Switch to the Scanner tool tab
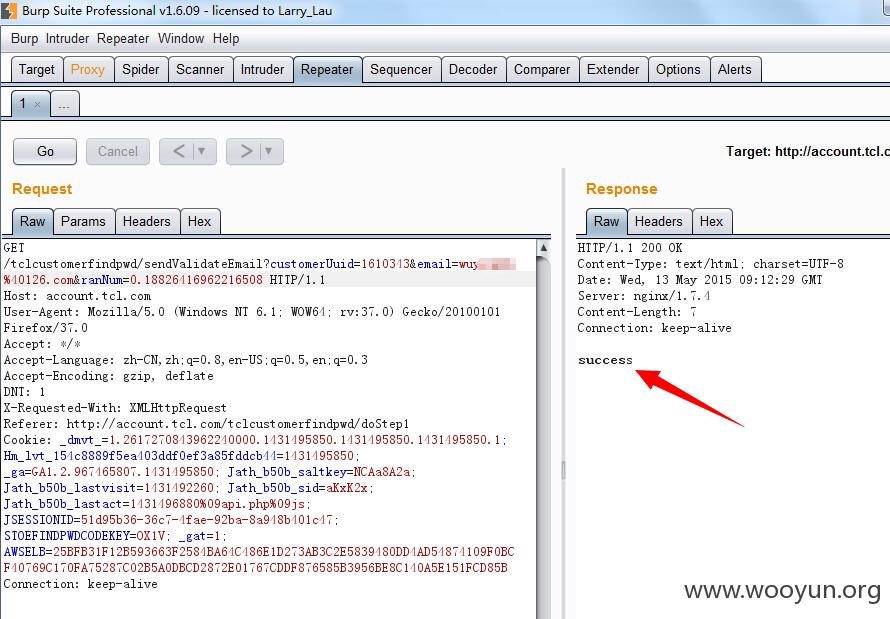 point(200,69)
